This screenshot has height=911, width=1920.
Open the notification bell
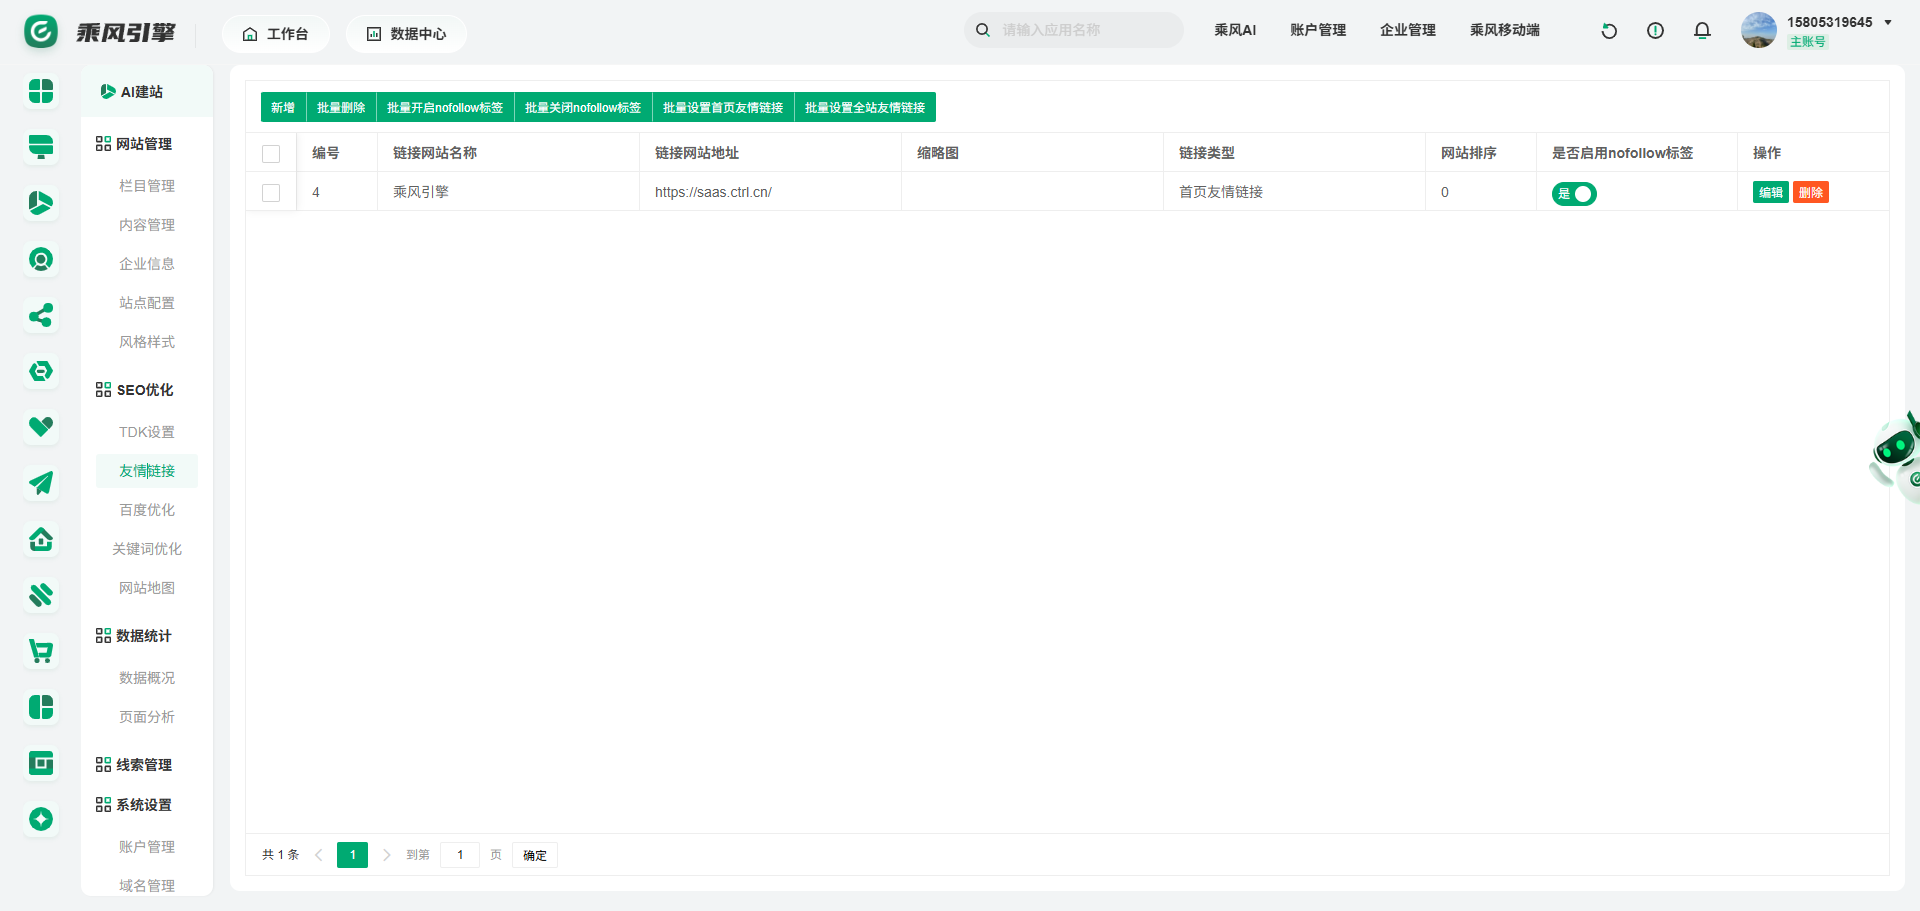coord(1702,31)
